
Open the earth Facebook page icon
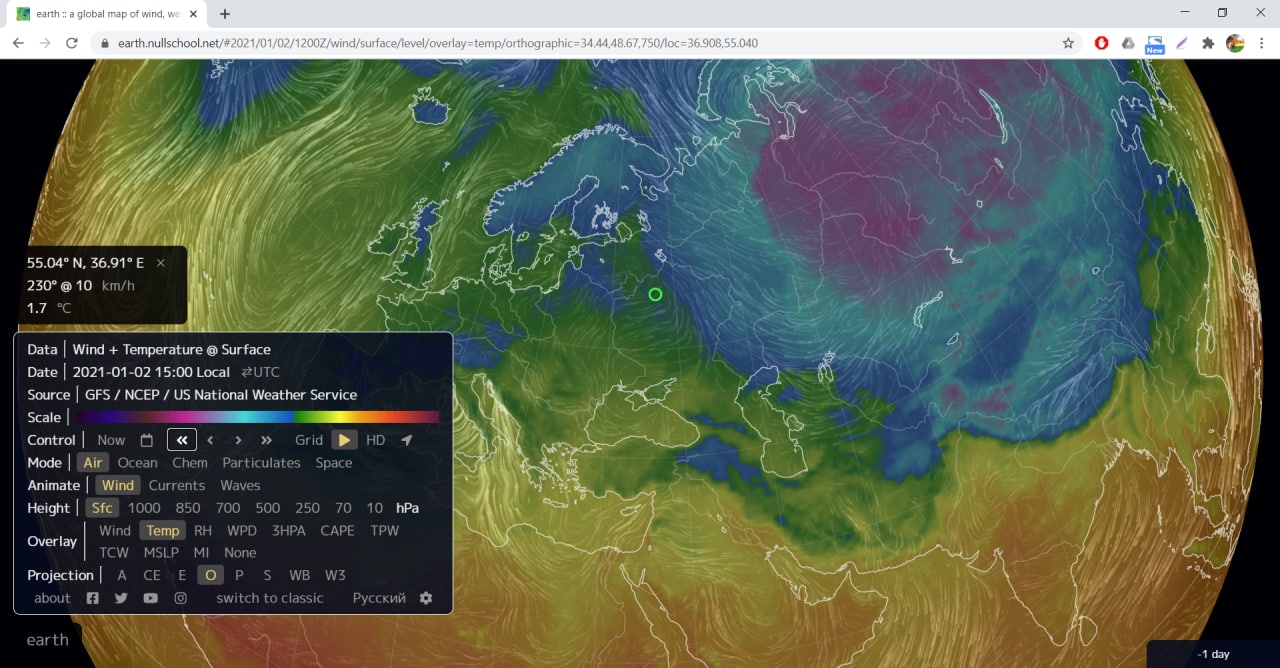click(92, 598)
